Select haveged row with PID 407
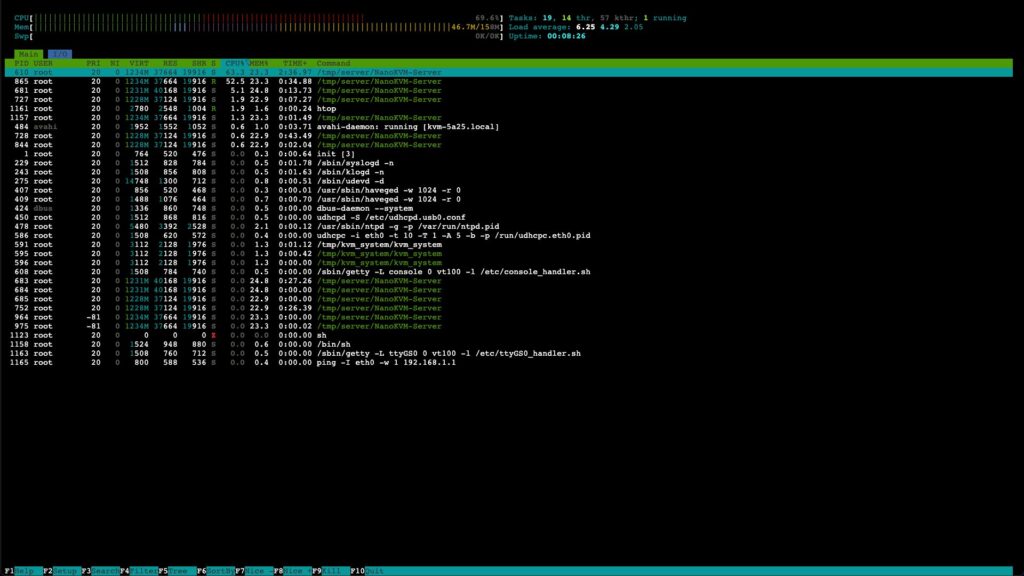The height and width of the screenshot is (576, 1024). point(509,191)
